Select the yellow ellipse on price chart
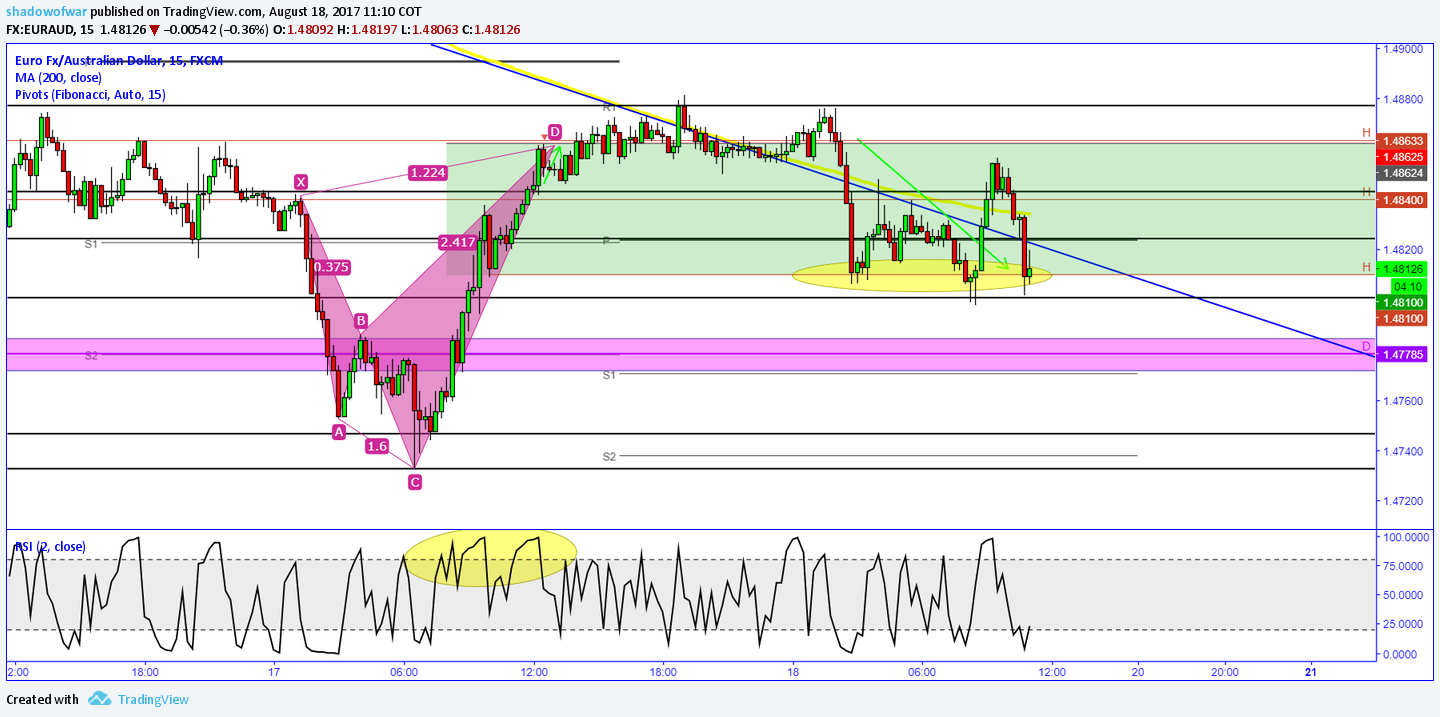 pyautogui.click(x=923, y=275)
